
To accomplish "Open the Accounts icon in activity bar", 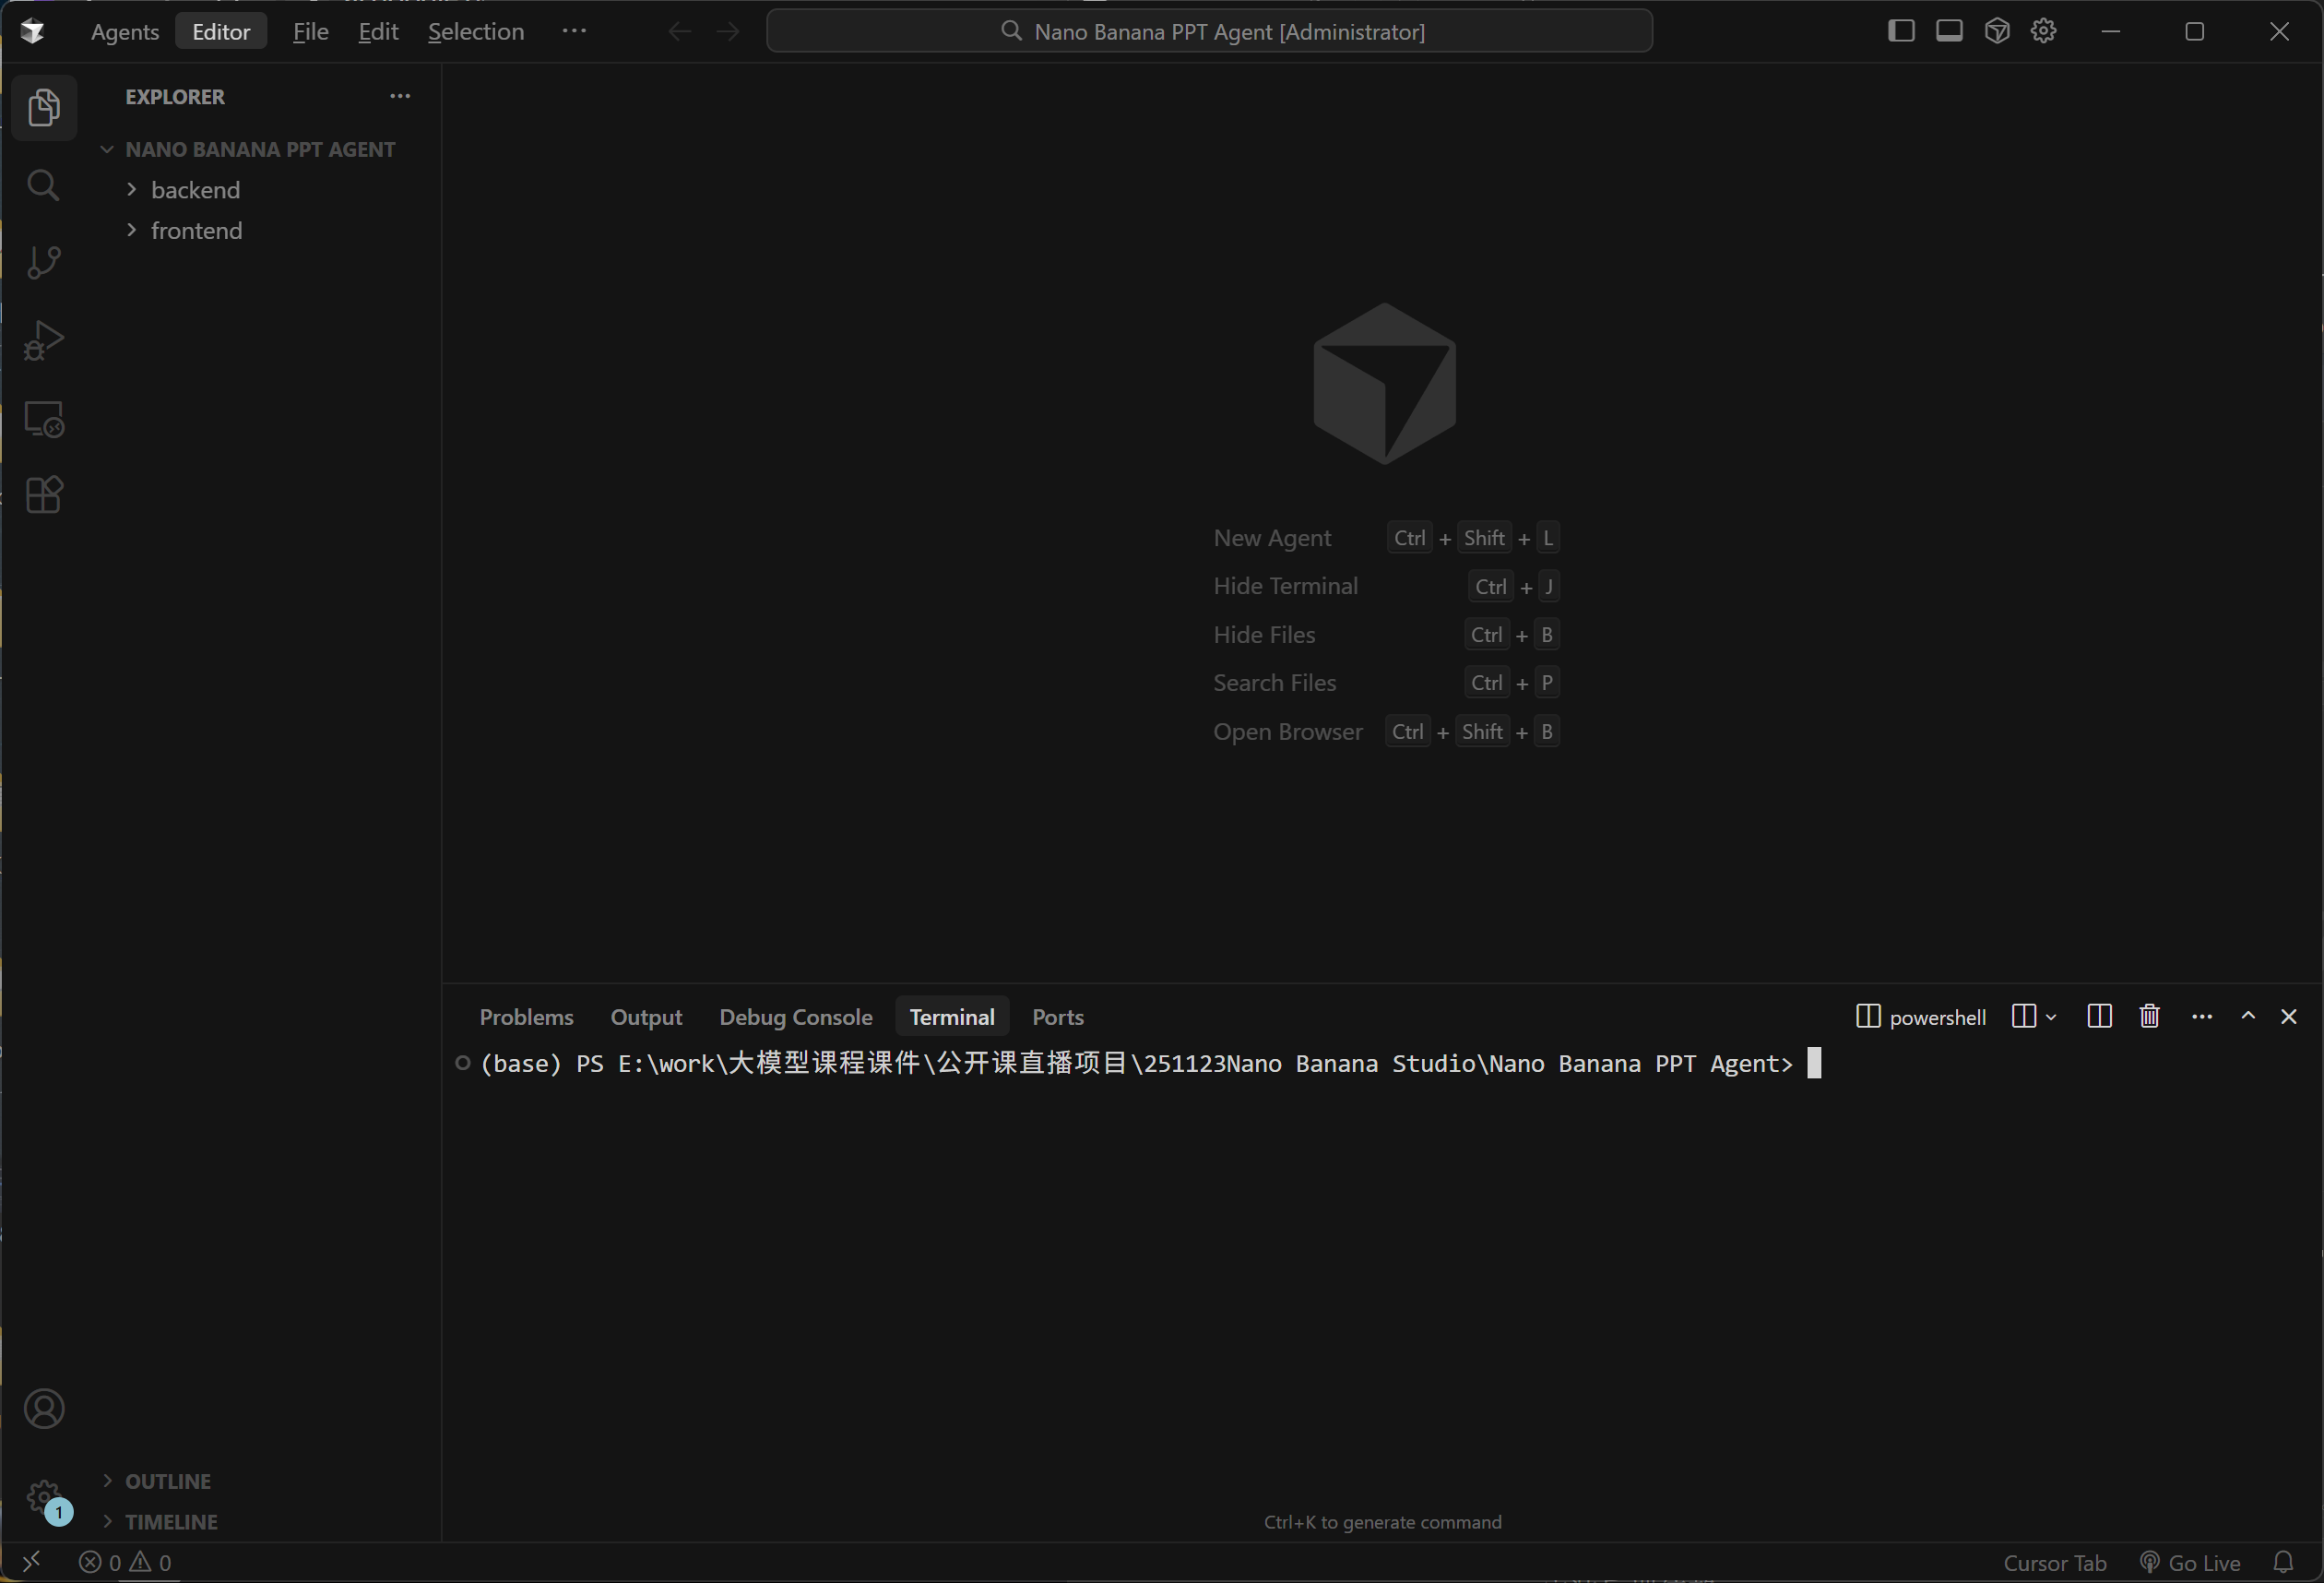I will click(x=43, y=1409).
